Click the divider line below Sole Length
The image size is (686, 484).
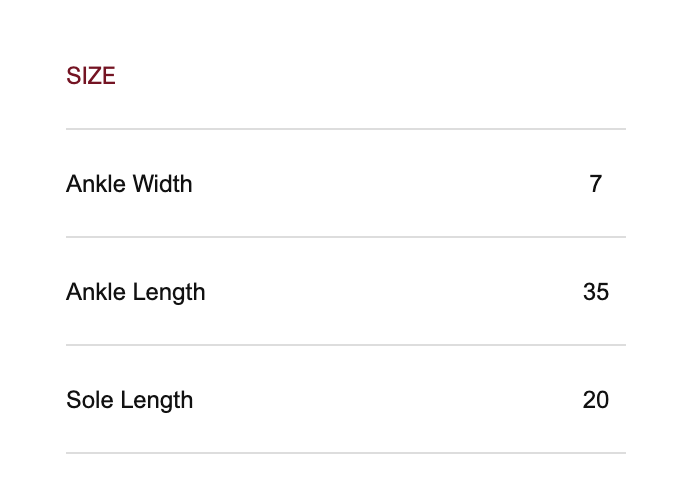[x=345, y=453]
